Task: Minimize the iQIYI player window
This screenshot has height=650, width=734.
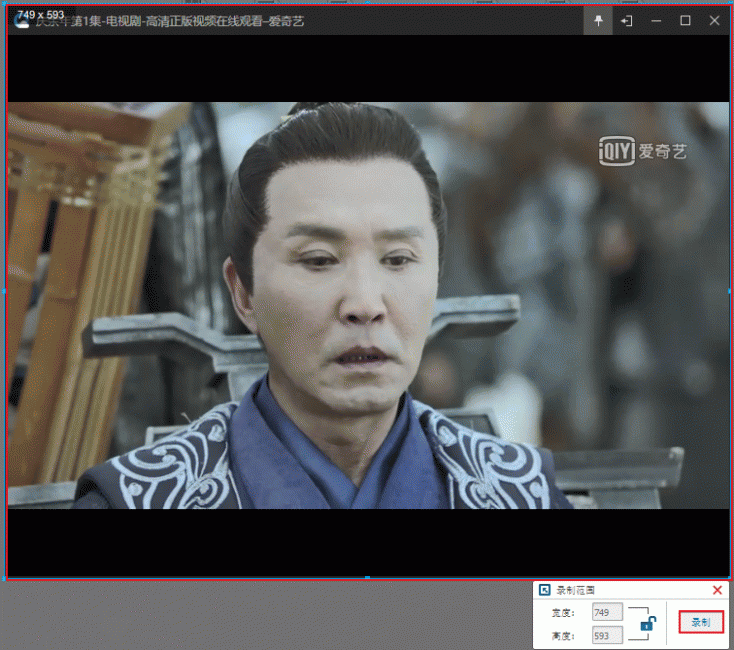Action: (x=656, y=21)
